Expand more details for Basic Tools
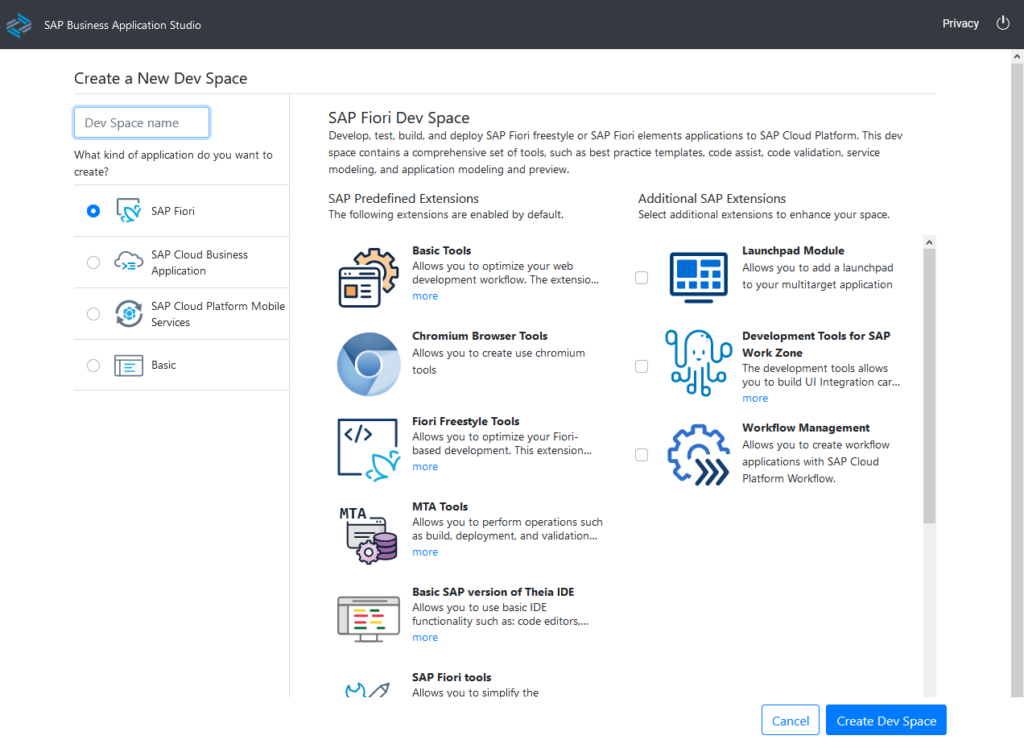 [x=425, y=296]
